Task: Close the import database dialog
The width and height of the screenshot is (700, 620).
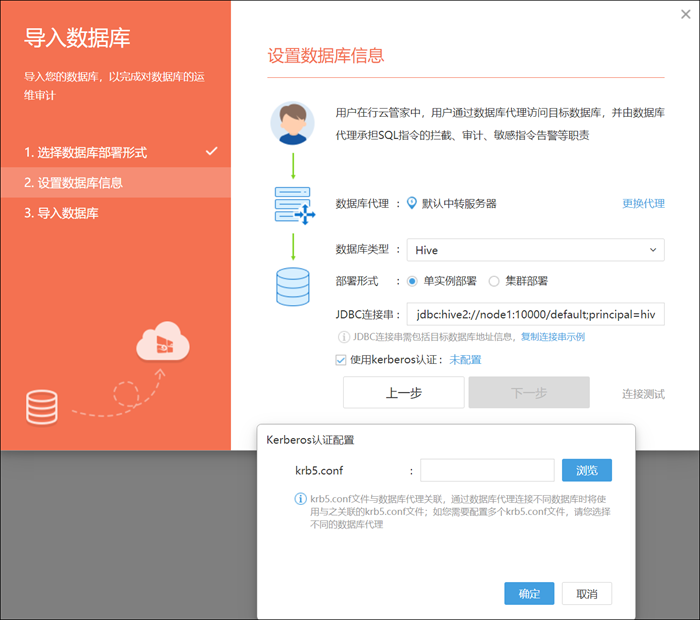Action: (685, 14)
